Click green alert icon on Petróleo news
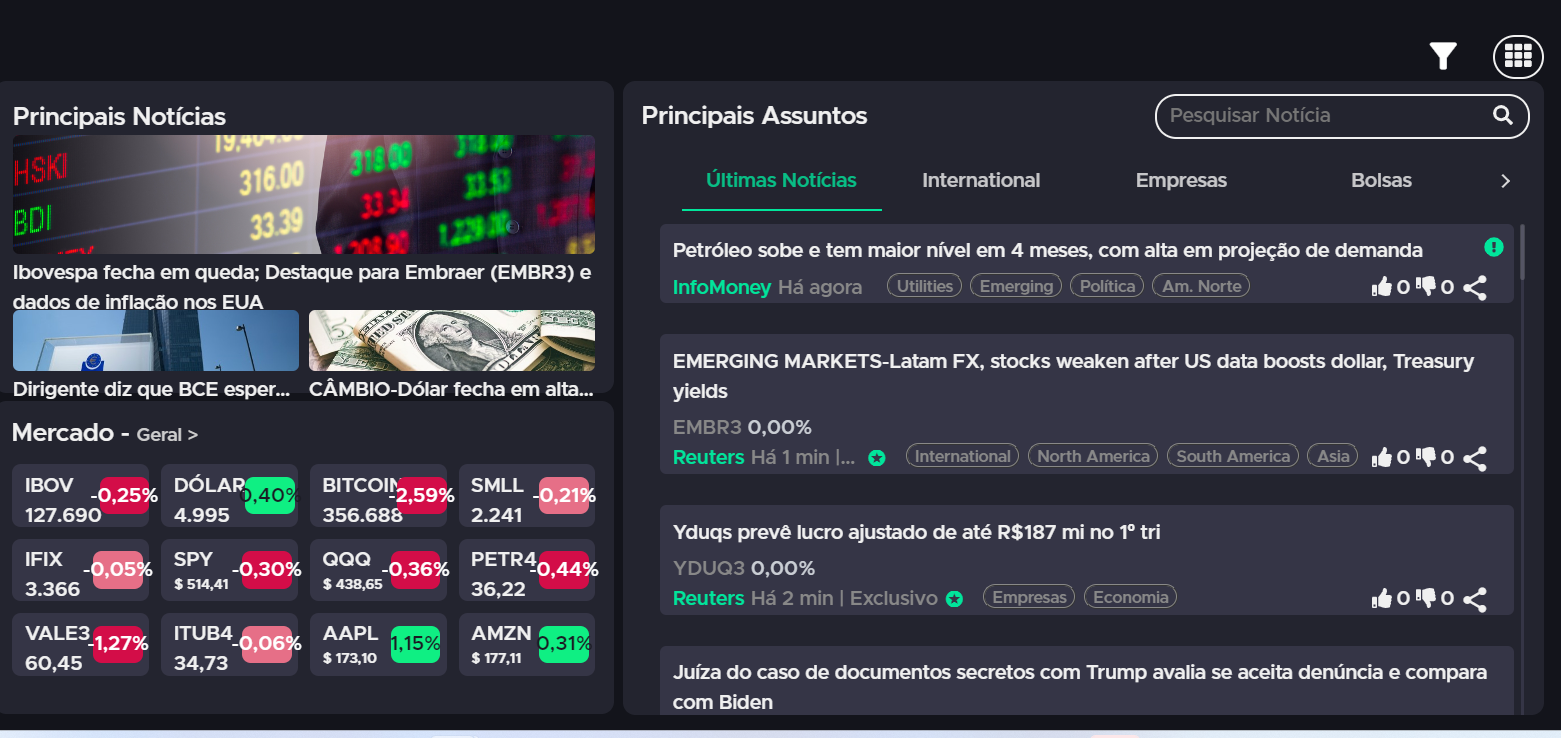 (1493, 246)
